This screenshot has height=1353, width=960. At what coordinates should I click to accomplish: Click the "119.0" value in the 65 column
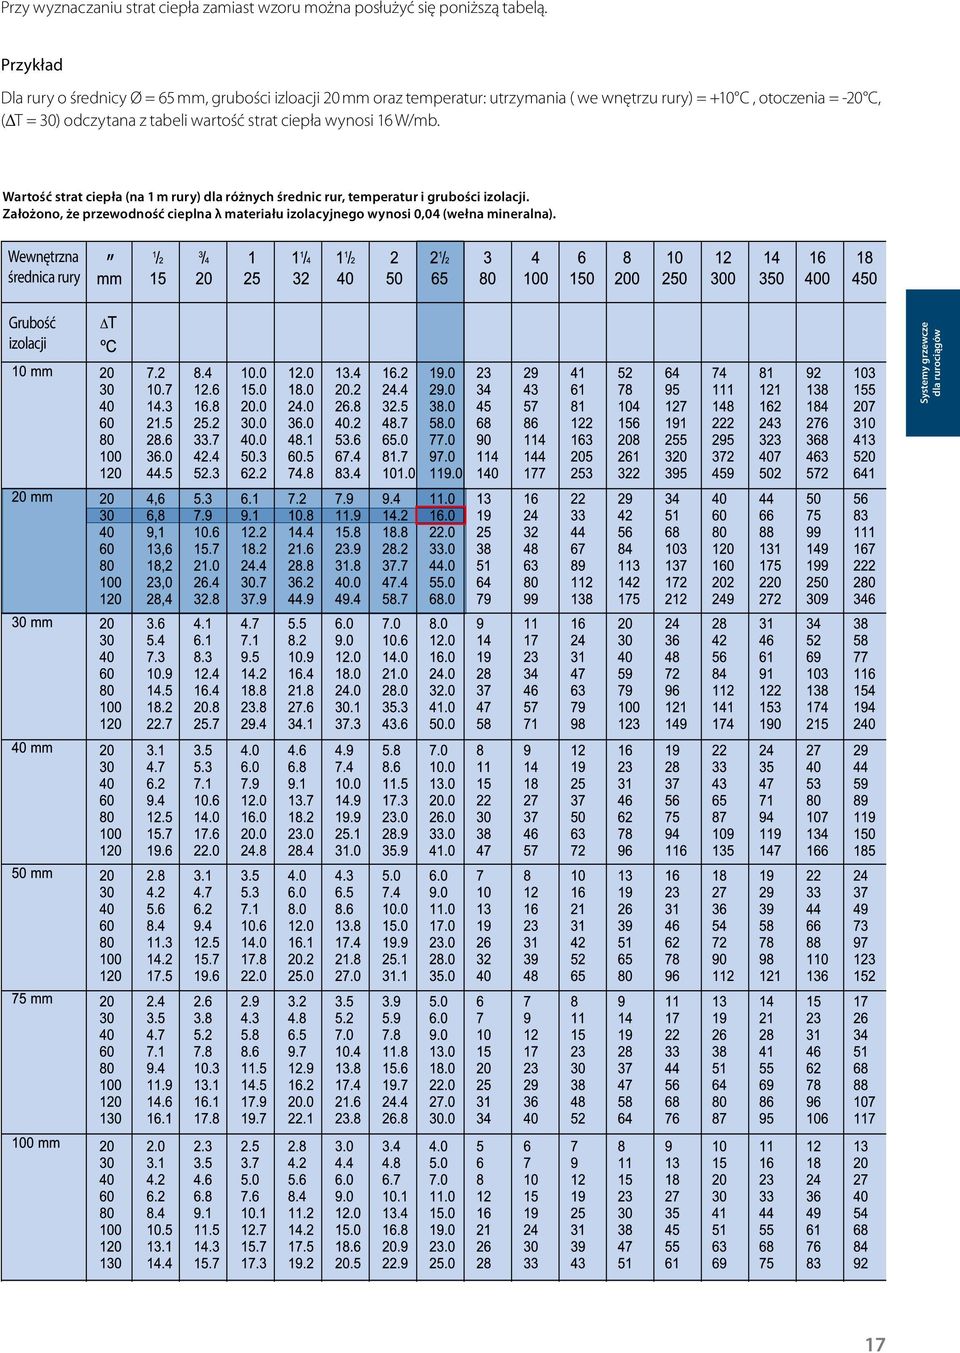pyautogui.click(x=446, y=474)
